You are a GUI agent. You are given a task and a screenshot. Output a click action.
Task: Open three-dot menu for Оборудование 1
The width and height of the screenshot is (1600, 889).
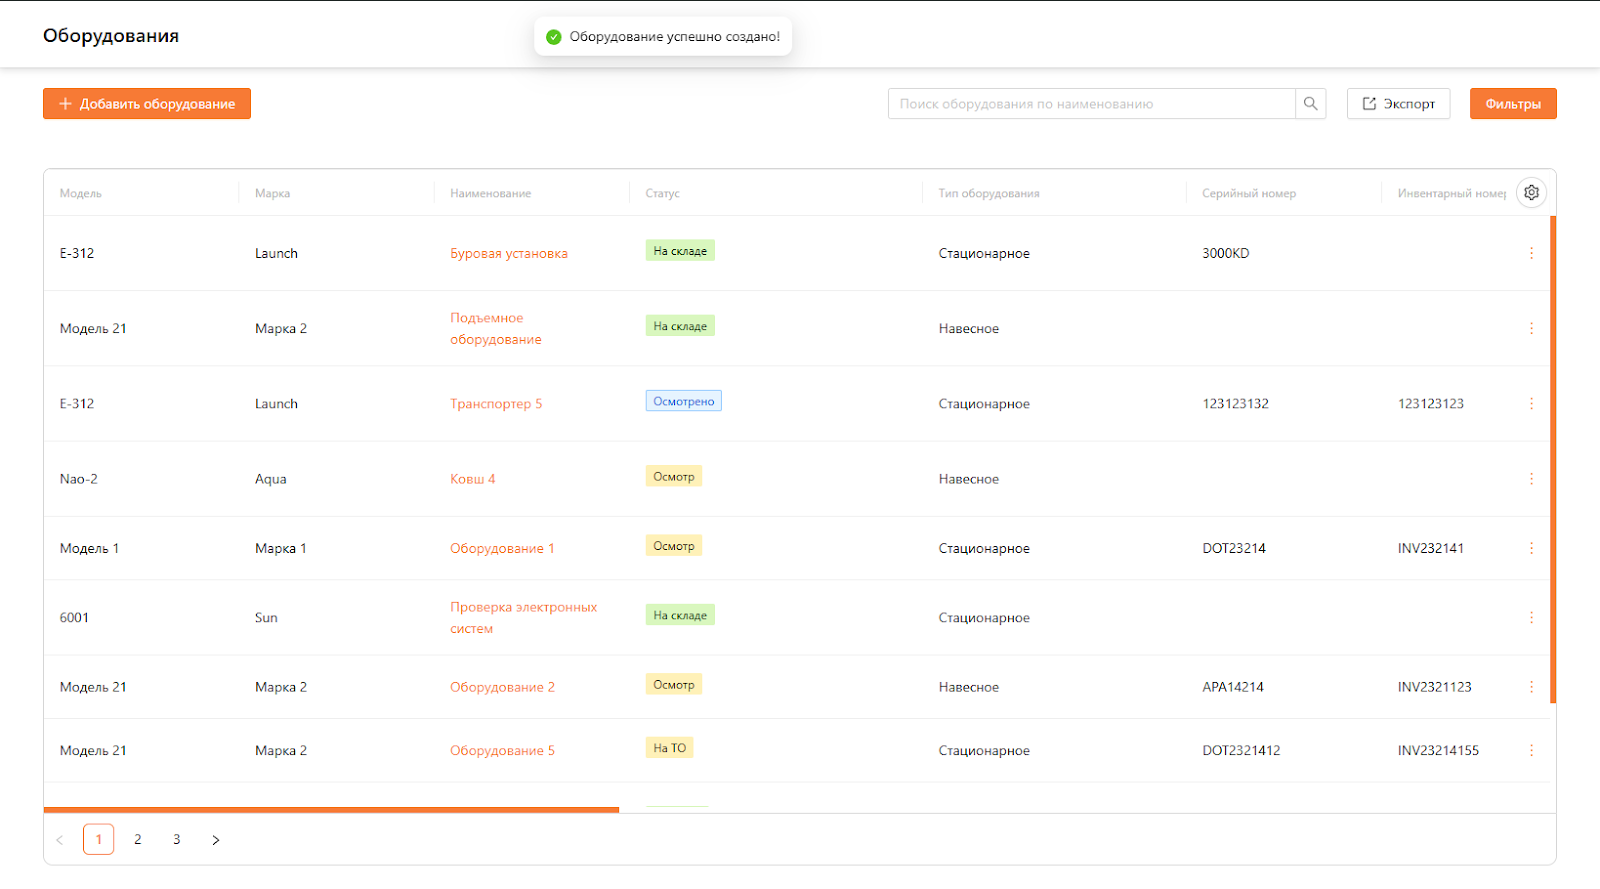pyautogui.click(x=1531, y=548)
